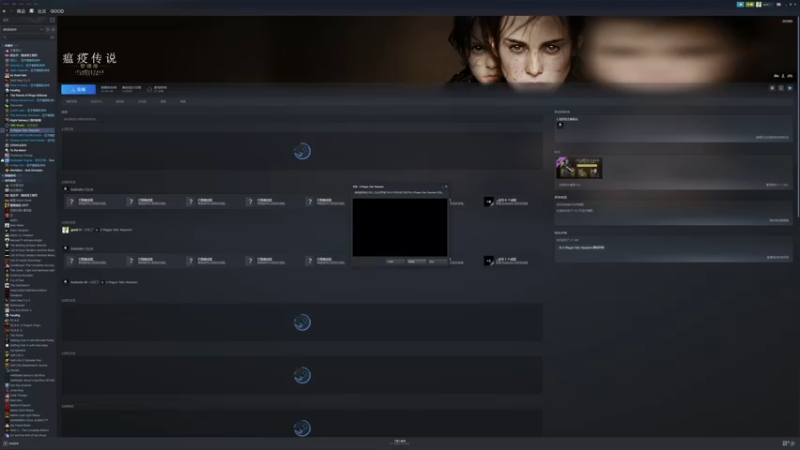Click the controller support icon on banner
This screenshot has width=800, height=450.
790,76
